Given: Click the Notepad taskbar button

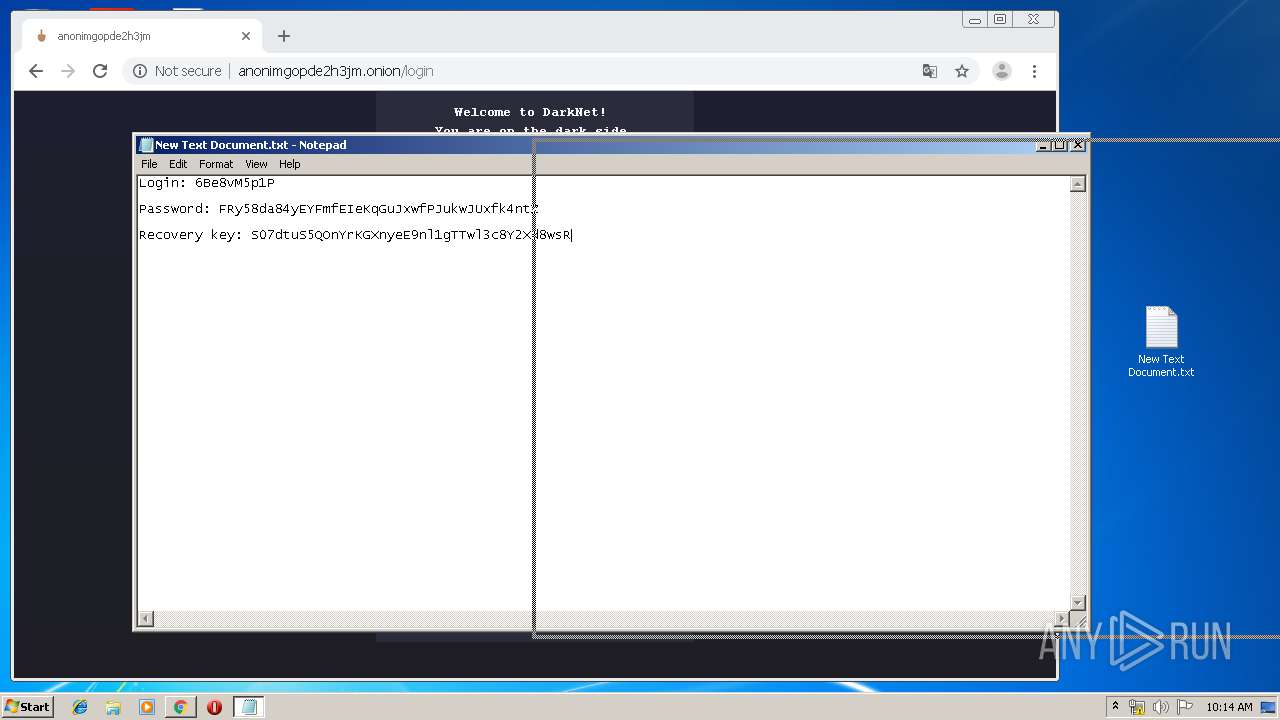Looking at the screenshot, I should coord(248,707).
